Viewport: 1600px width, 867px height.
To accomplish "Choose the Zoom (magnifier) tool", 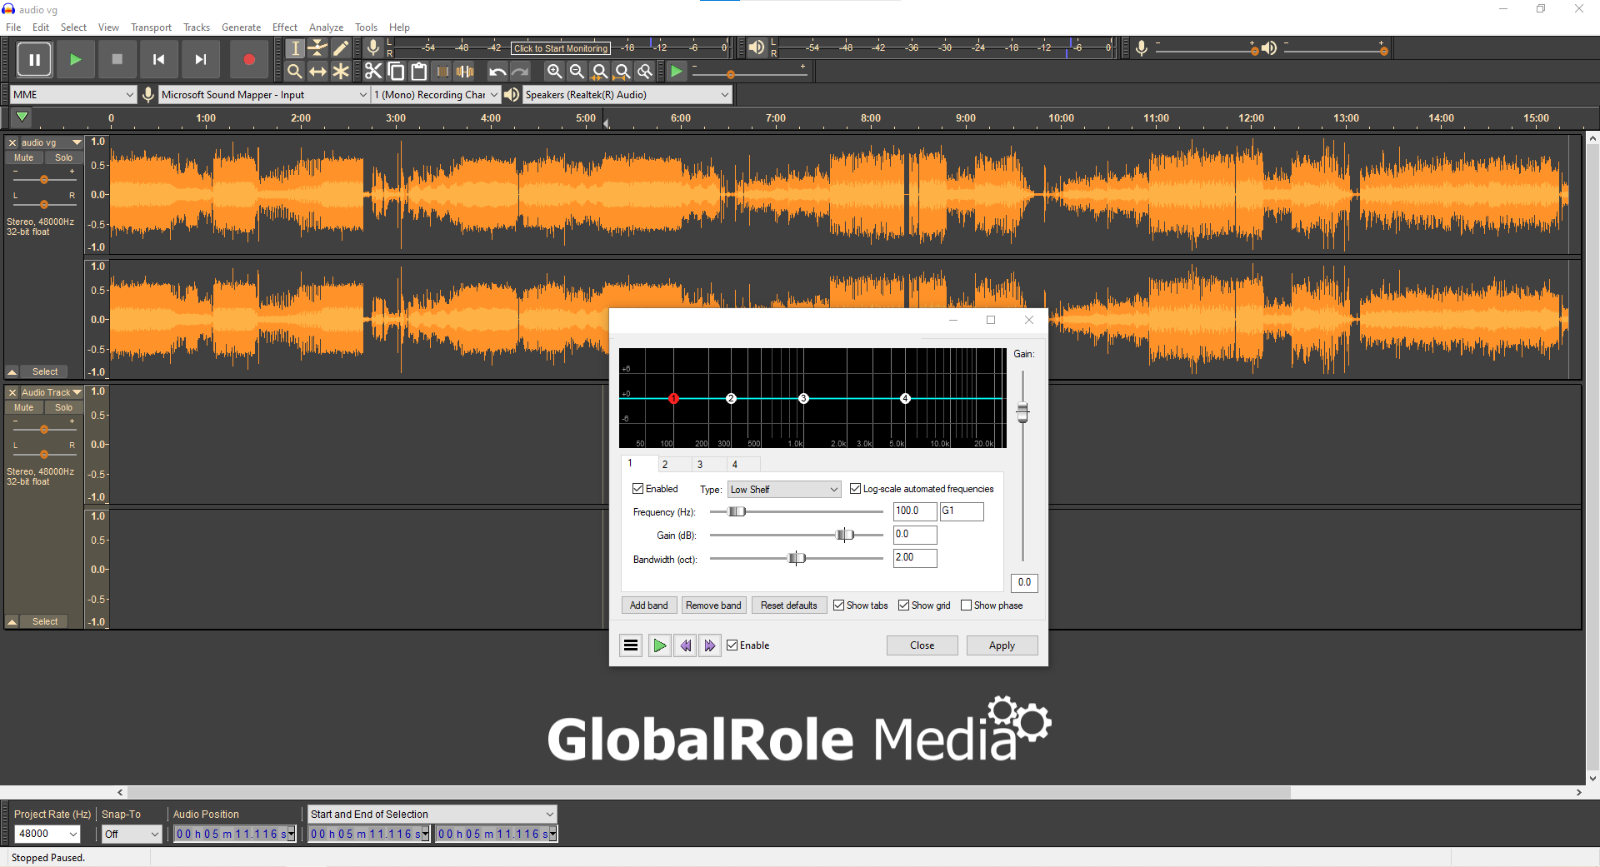I will tap(295, 71).
